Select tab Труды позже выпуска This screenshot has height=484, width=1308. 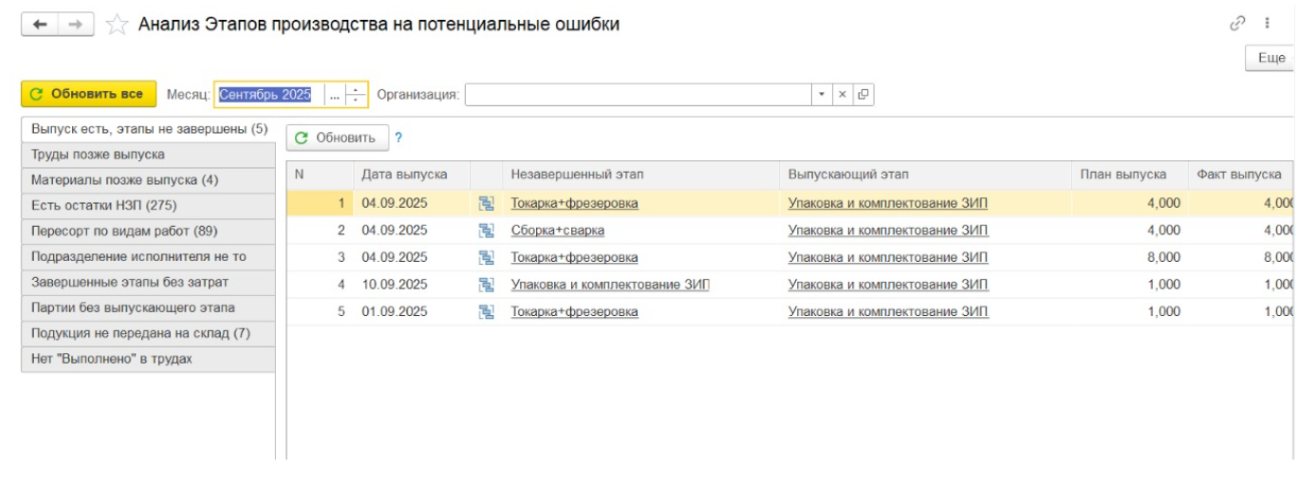(x=148, y=155)
